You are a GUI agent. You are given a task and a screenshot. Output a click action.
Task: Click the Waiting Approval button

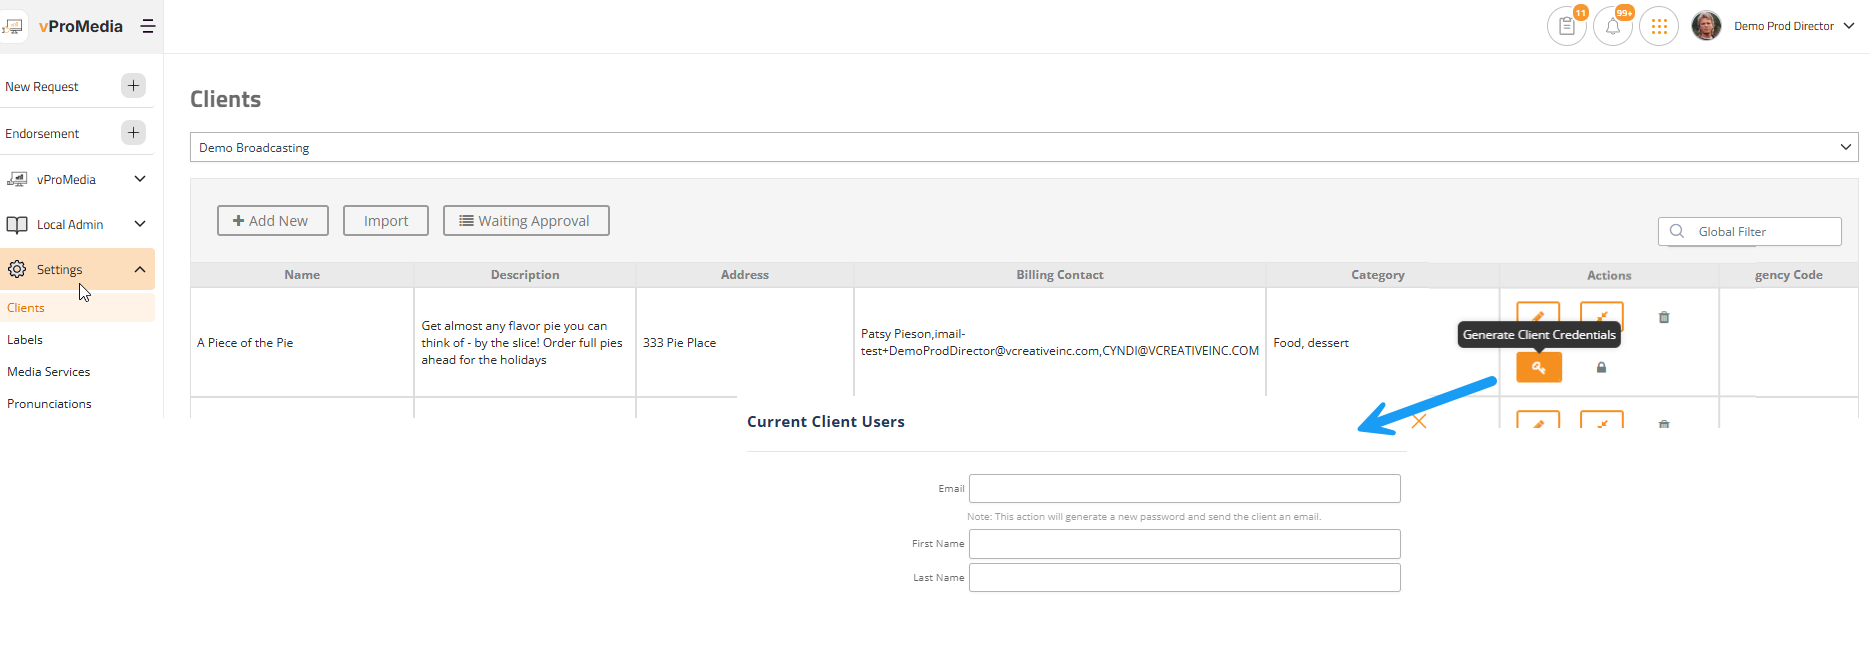pos(526,221)
